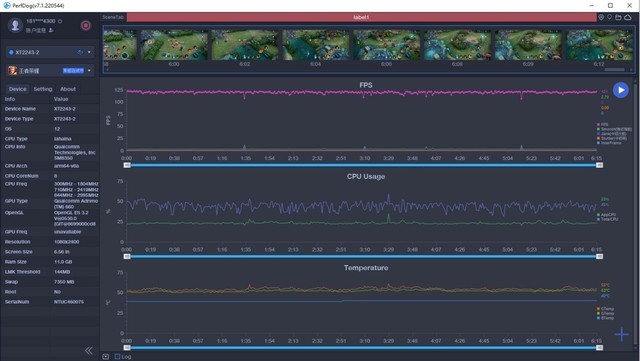Click the PerfDog logo in title bar
The image size is (640, 361).
(7, 5)
